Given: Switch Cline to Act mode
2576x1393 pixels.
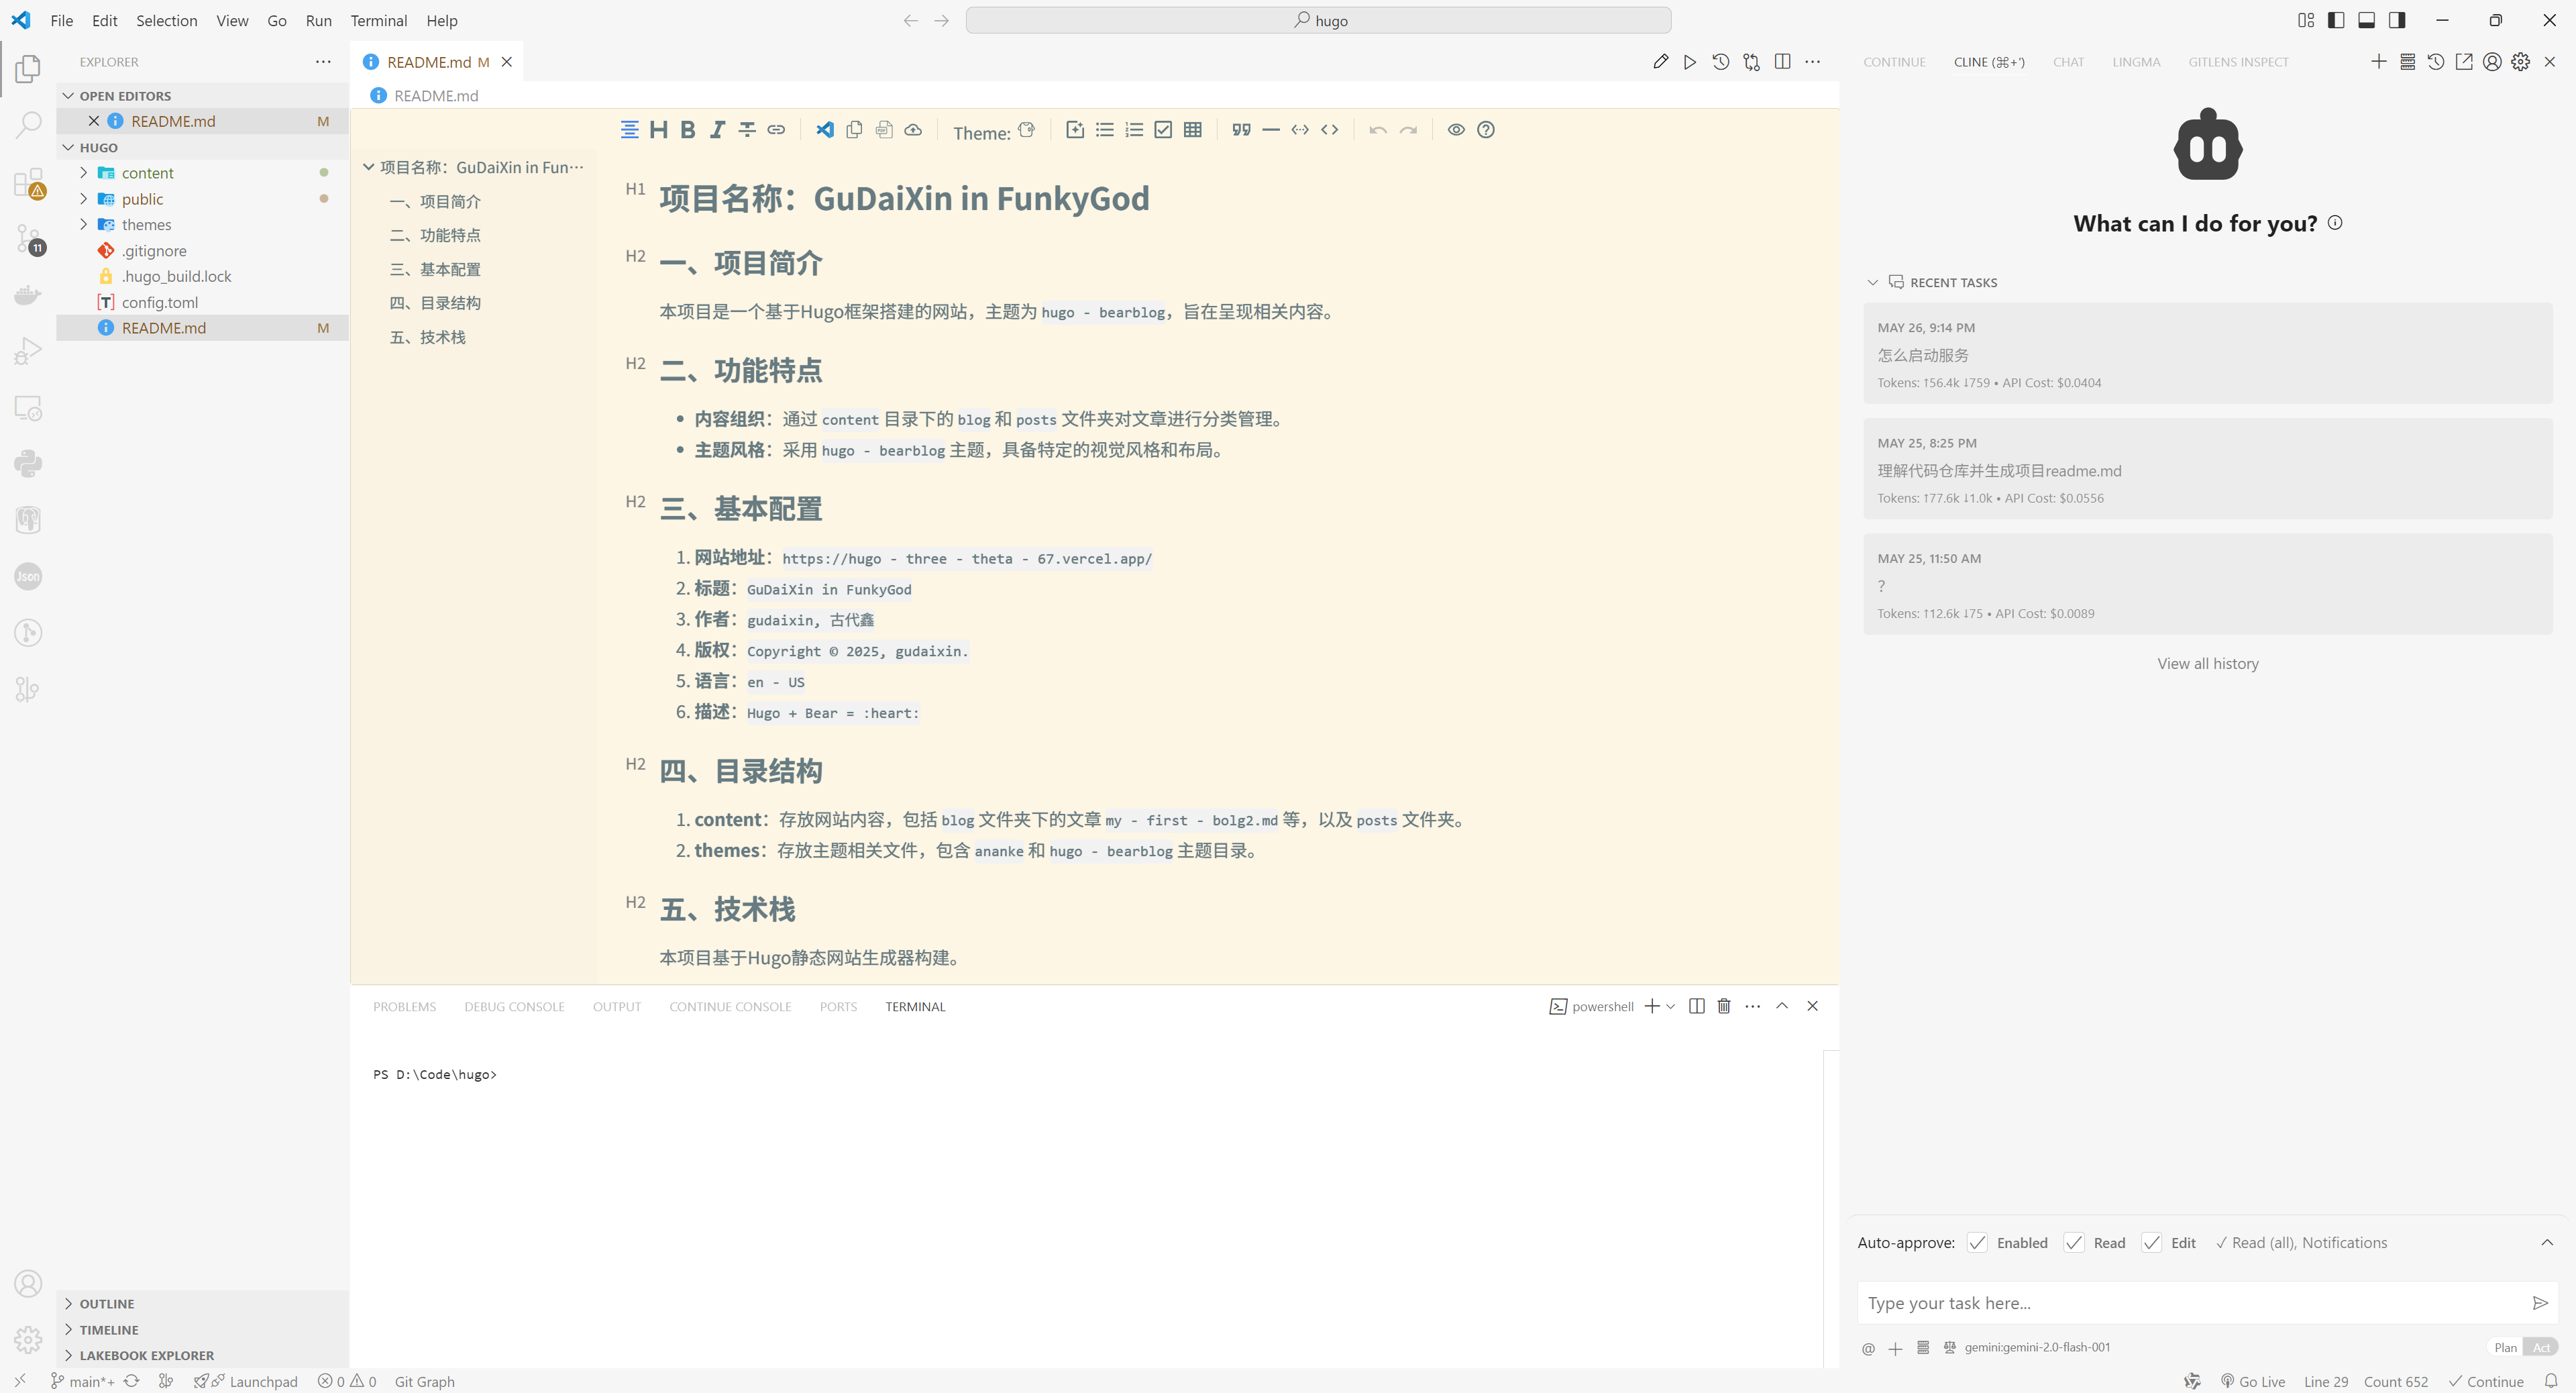Looking at the screenshot, I should pyautogui.click(x=2541, y=1348).
